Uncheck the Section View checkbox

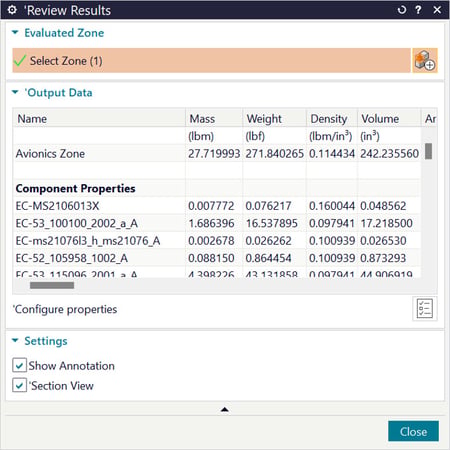click(19, 385)
